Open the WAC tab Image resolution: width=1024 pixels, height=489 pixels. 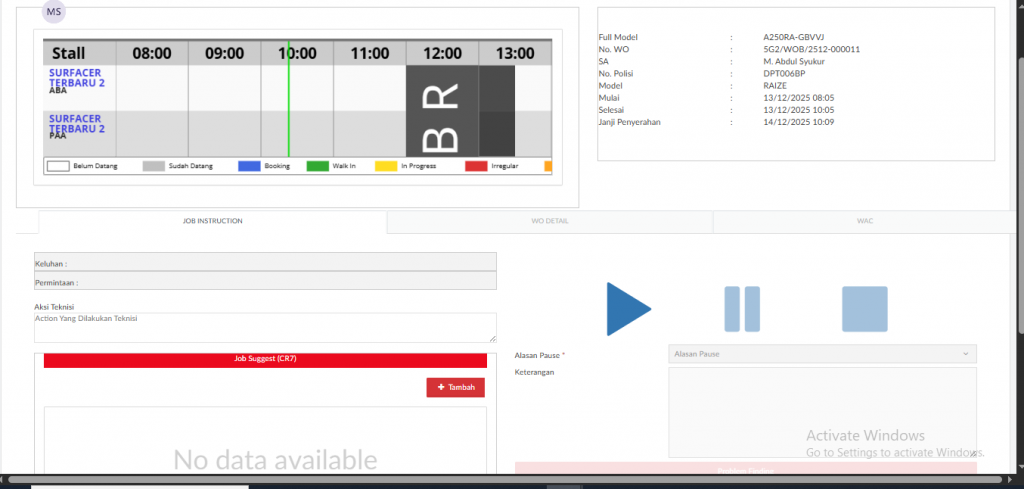pyautogui.click(x=865, y=221)
